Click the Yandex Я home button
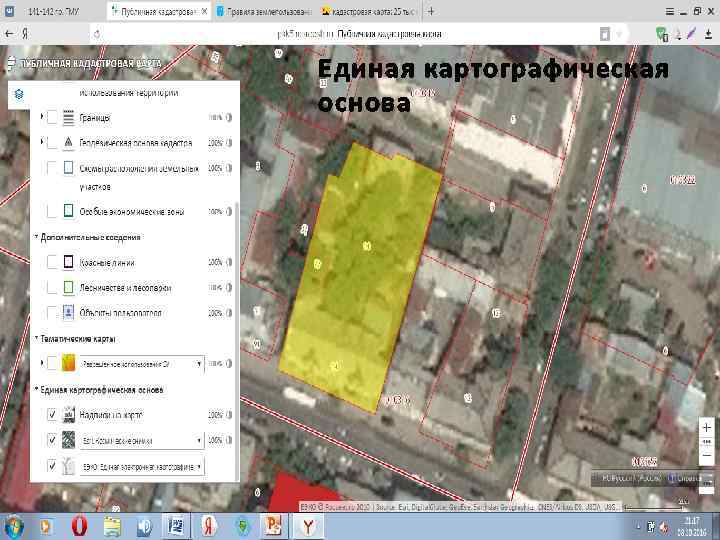720x540 pixels. point(25,34)
